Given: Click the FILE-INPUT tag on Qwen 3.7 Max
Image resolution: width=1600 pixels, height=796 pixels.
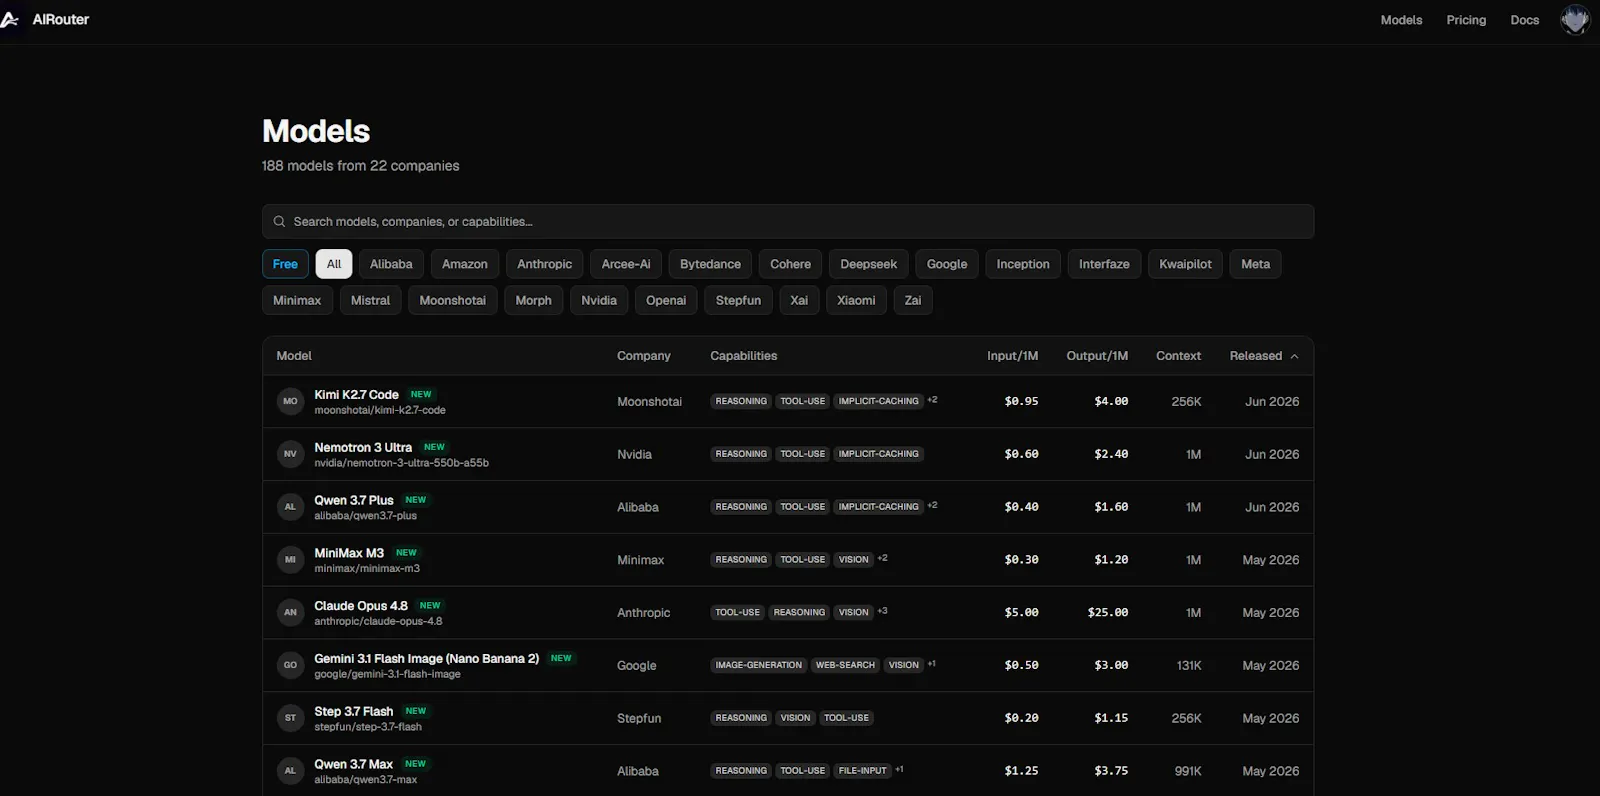Looking at the screenshot, I should (x=862, y=771).
